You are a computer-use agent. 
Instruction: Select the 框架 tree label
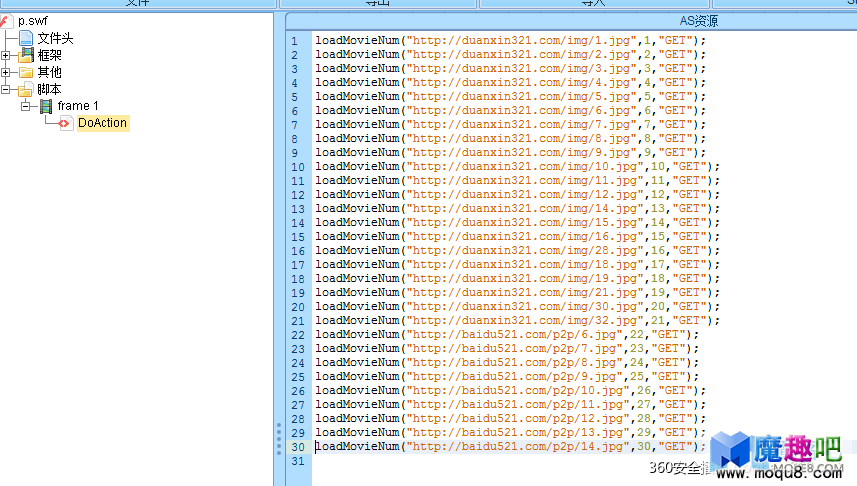point(49,55)
